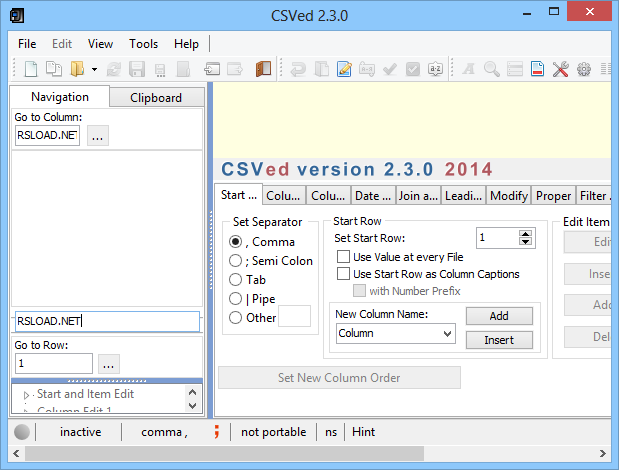Viewport: 619px width, 470px height.
Task: Click the grayed rows list view icon
Action: coord(515,69)
